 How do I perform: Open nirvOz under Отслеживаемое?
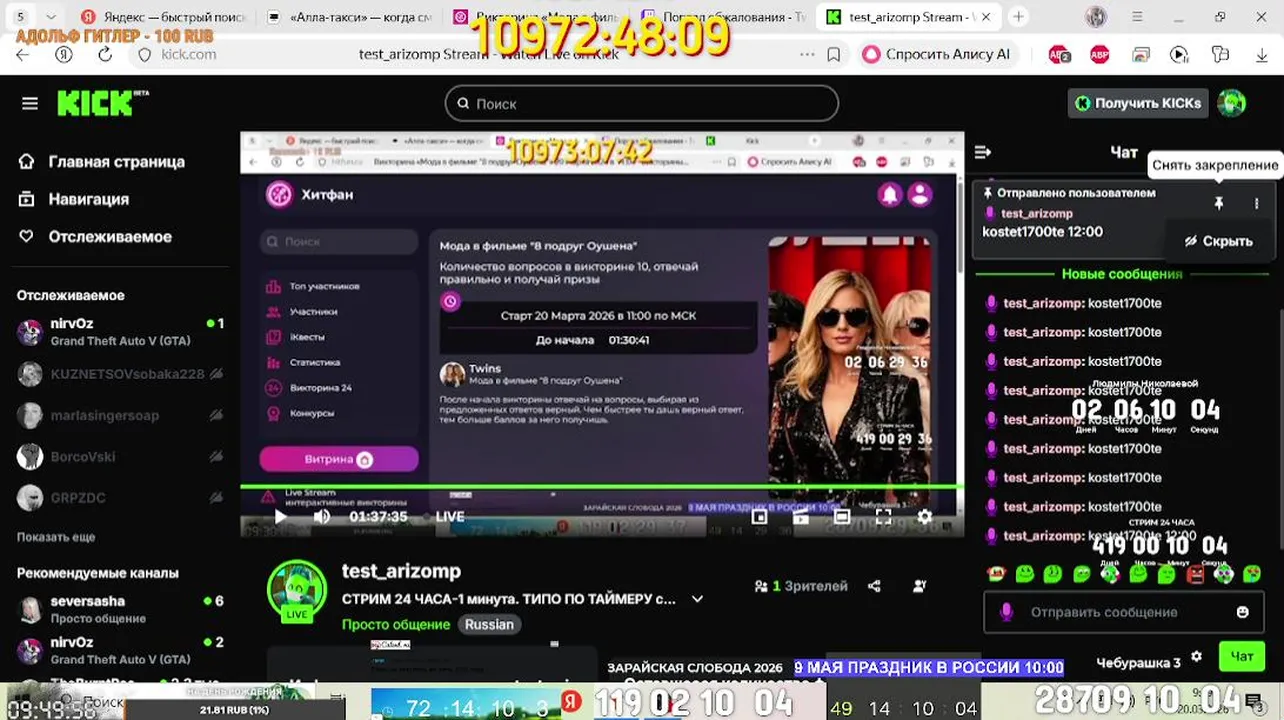tap(120, 332)
